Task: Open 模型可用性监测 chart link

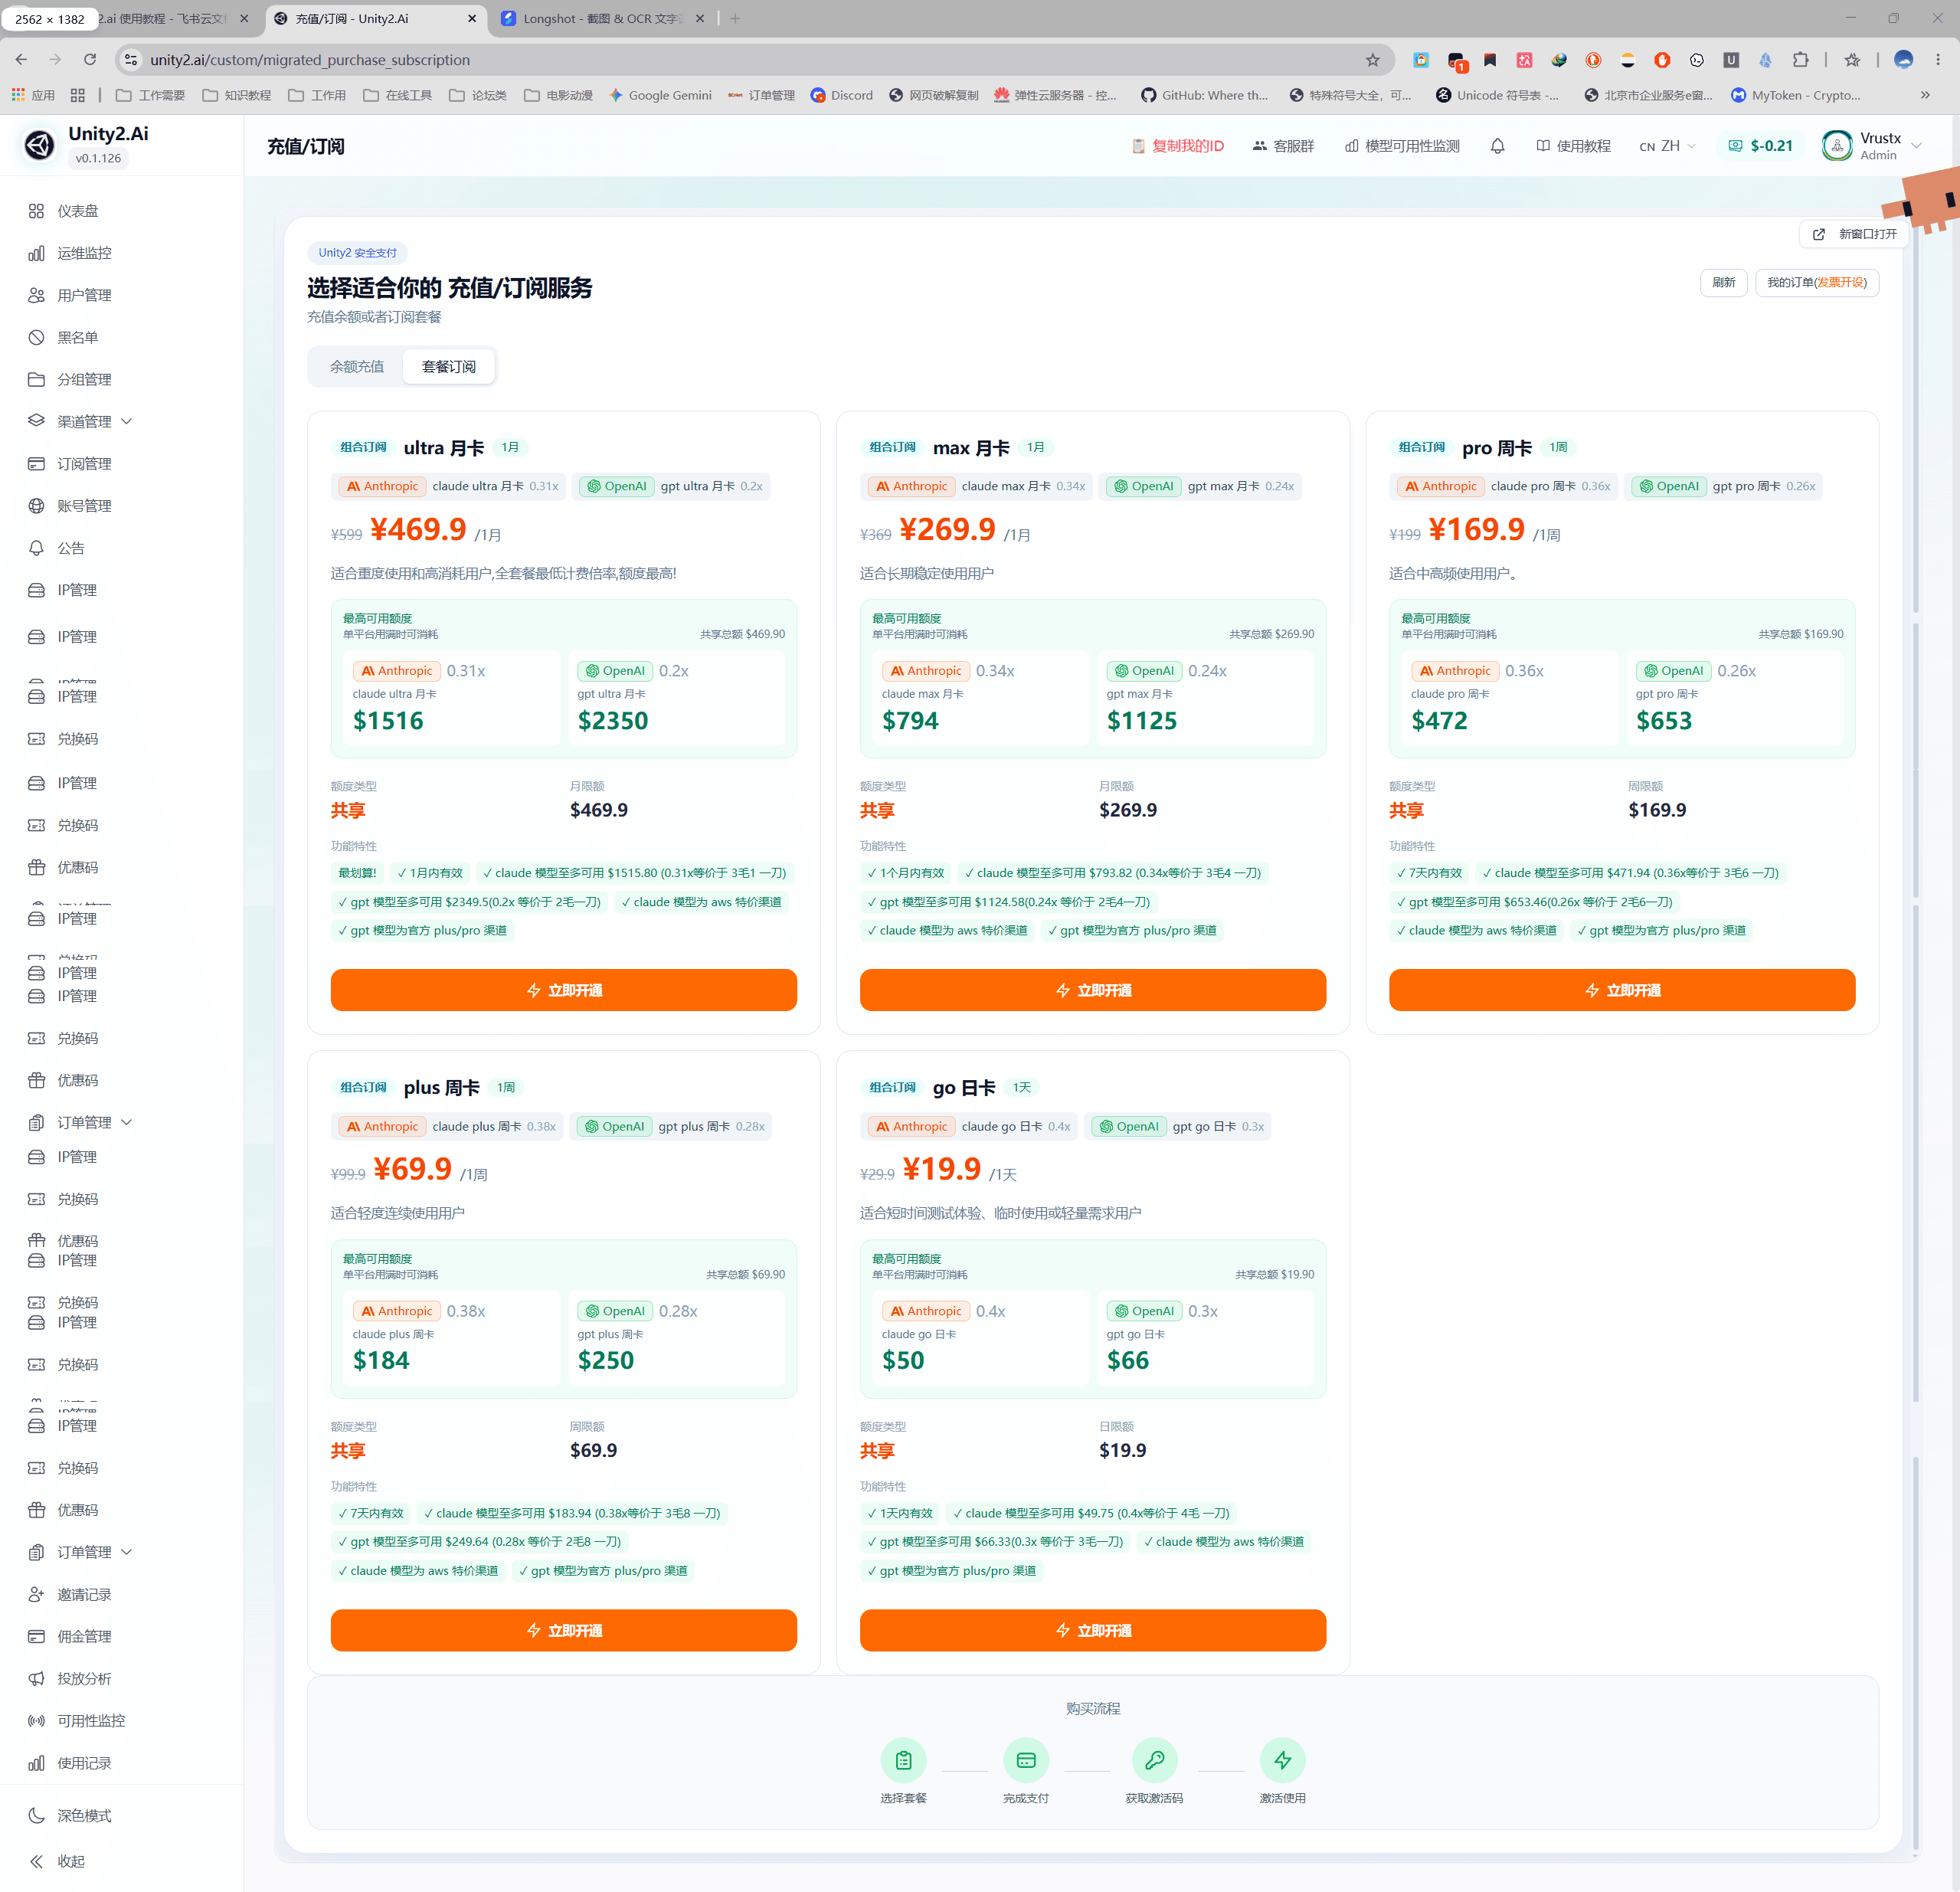Action: coord(1402,146)
